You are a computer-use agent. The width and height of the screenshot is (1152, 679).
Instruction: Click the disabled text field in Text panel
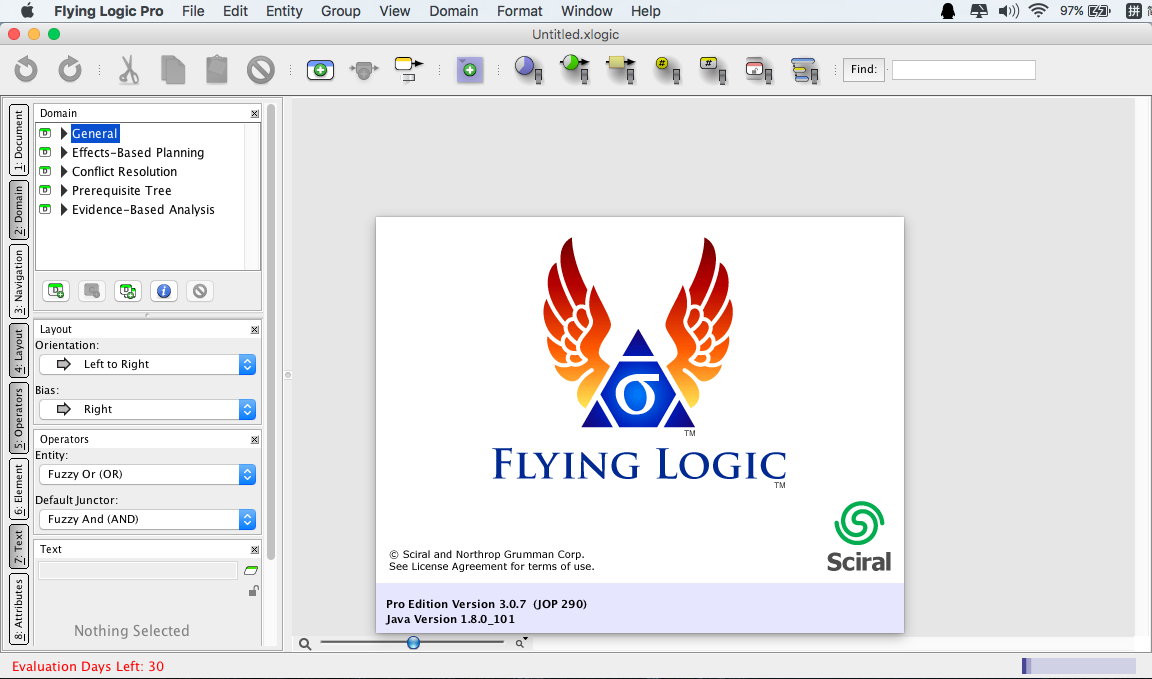[x=138, y=570]
